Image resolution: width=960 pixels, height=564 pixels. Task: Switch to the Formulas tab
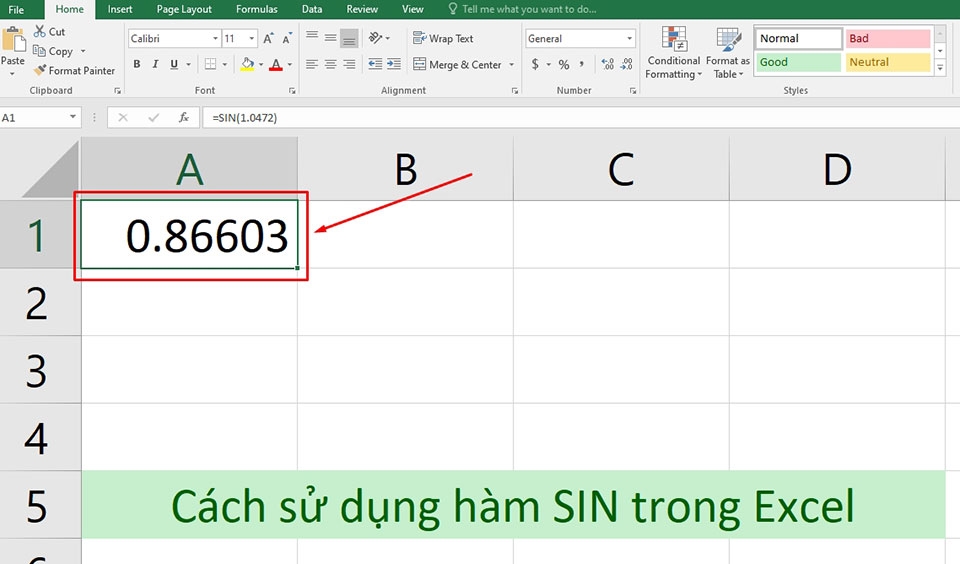(257, 9)
